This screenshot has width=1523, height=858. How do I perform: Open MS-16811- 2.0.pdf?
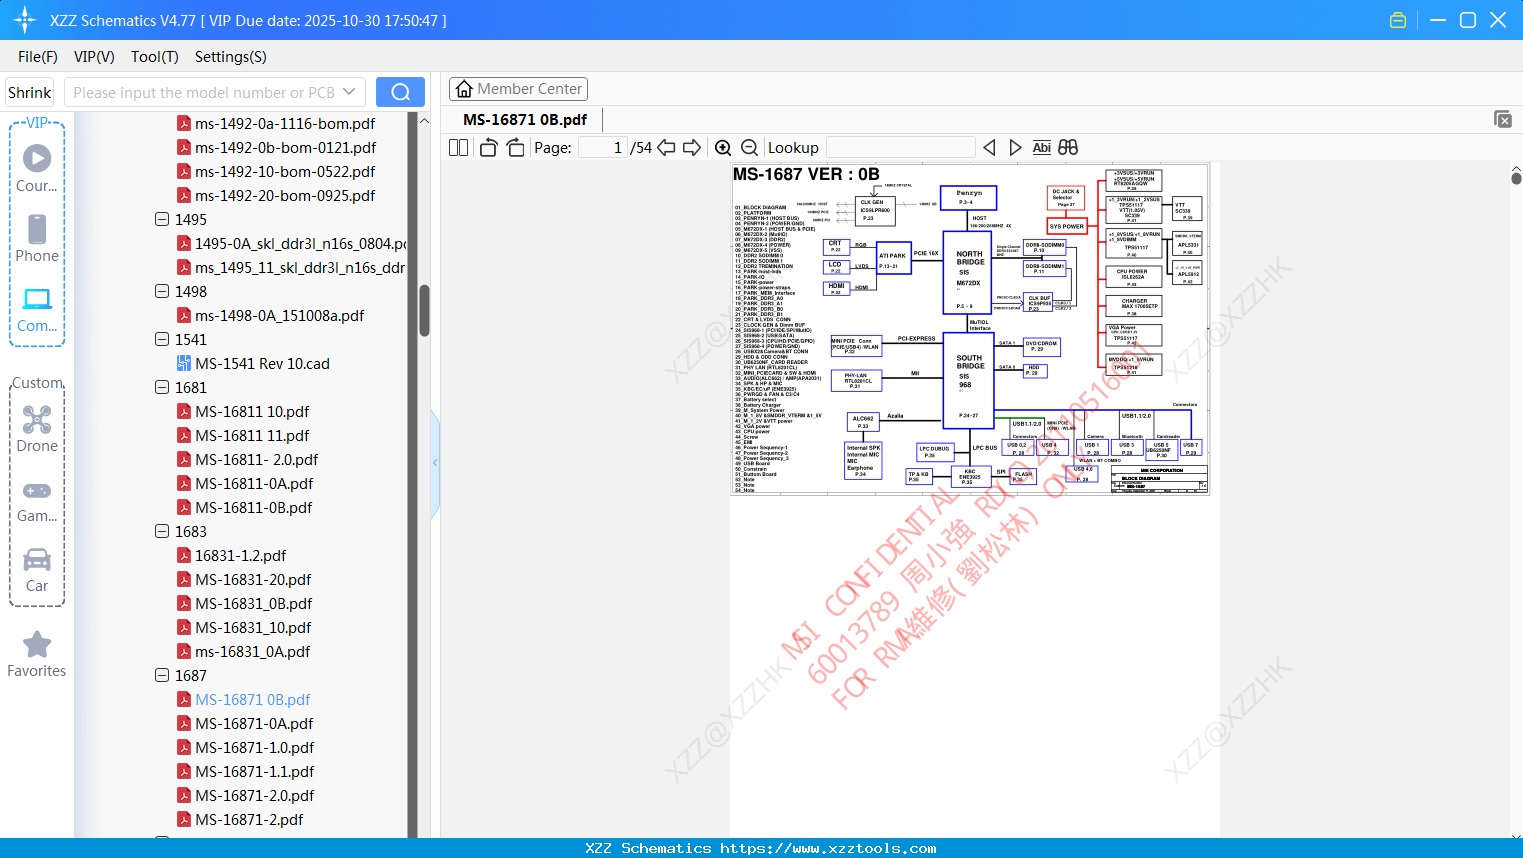pos(257,459)
